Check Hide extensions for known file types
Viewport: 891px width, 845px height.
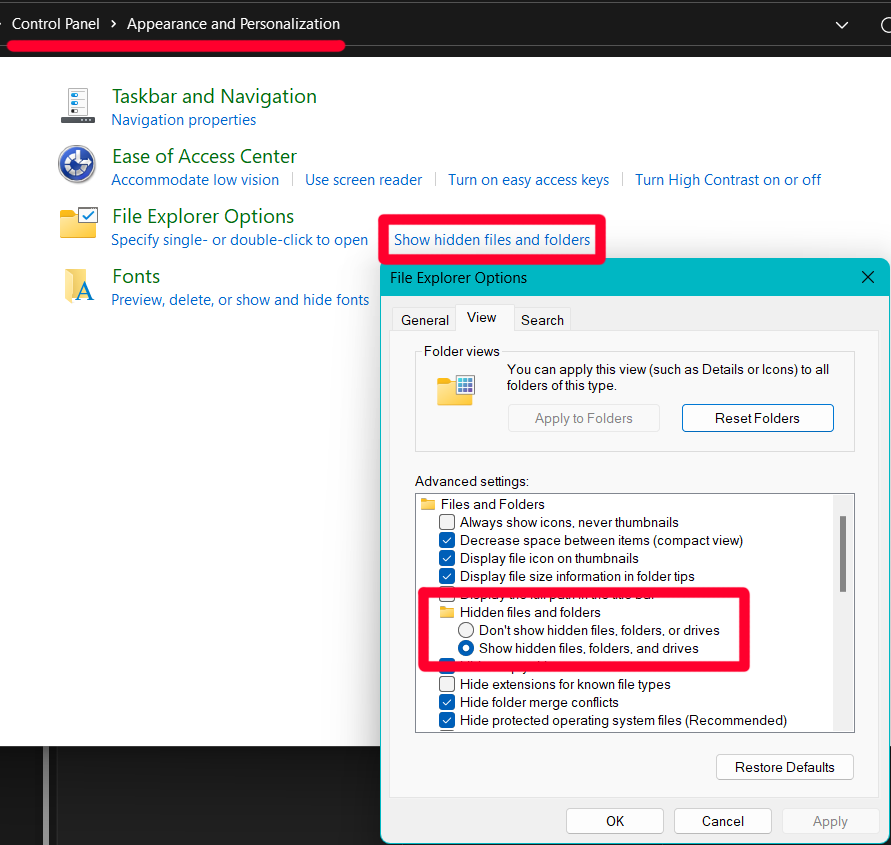(447, 684)
